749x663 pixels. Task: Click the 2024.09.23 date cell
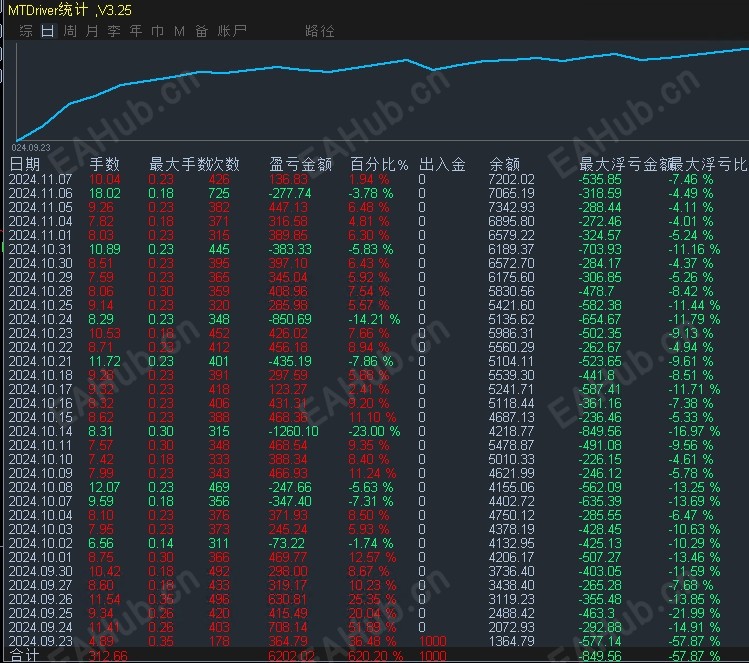41,641
